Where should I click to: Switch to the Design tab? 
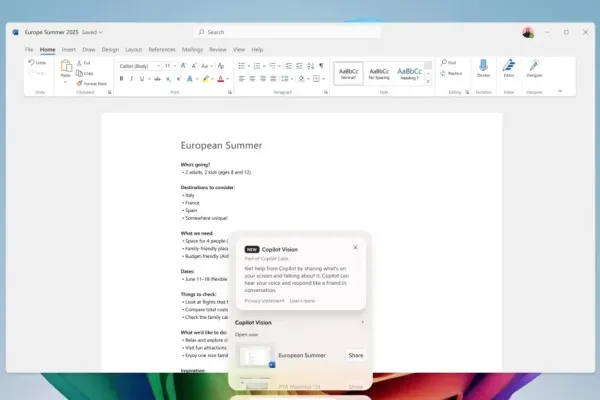pyautogui.click(x=110, y=49)
